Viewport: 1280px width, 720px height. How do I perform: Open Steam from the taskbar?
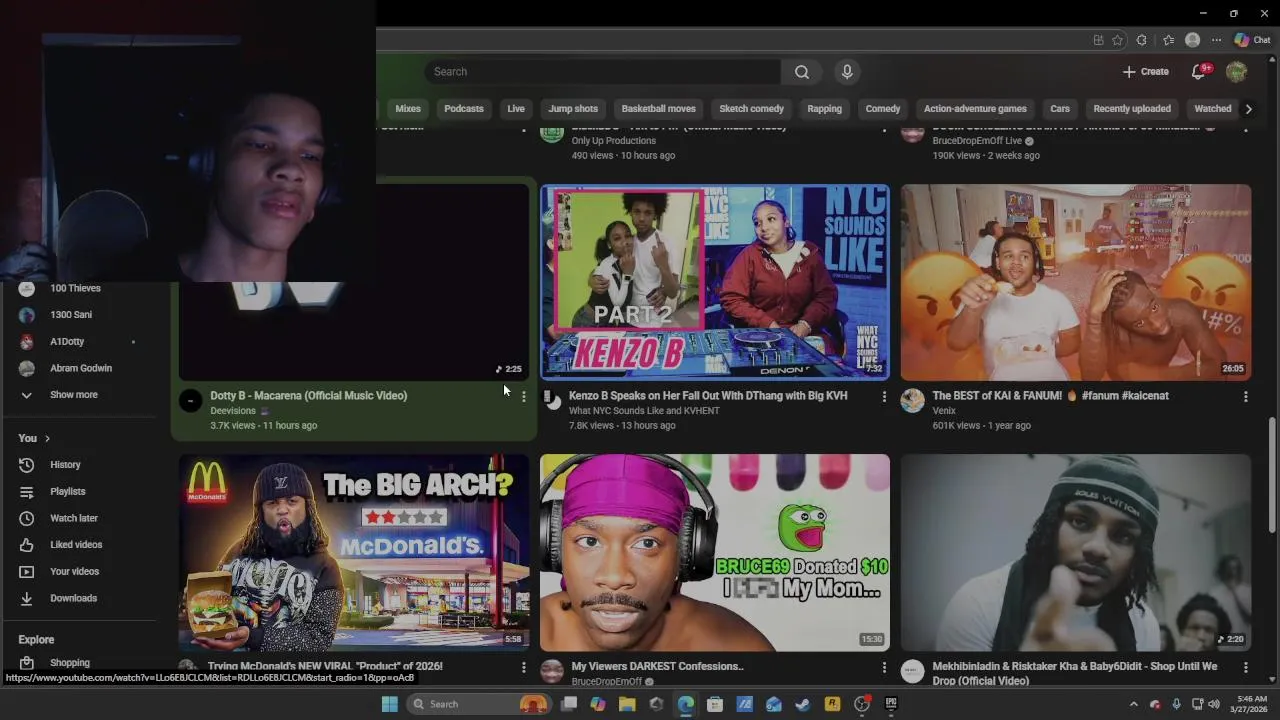pos(802,704)
